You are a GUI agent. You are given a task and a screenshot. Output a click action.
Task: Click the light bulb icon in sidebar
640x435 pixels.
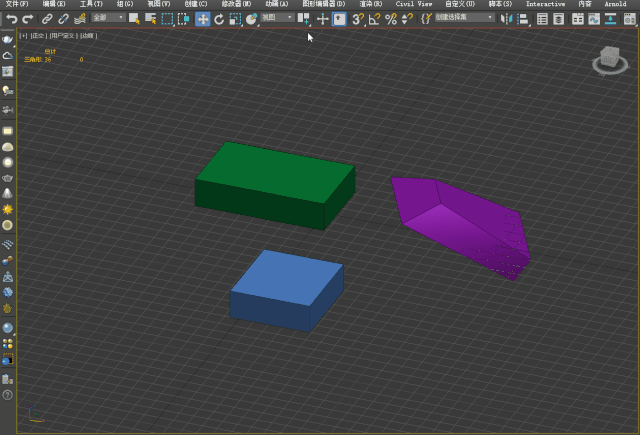pos(7,90)
